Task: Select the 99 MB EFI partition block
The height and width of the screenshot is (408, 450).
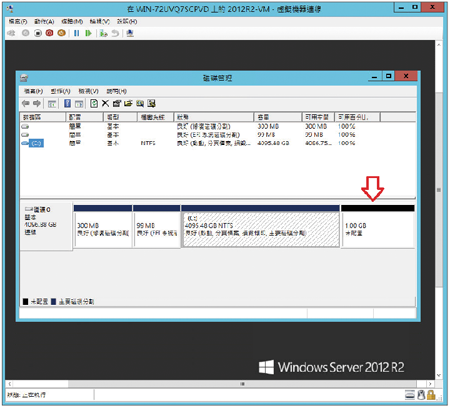Action: click(x=157, y=226)
